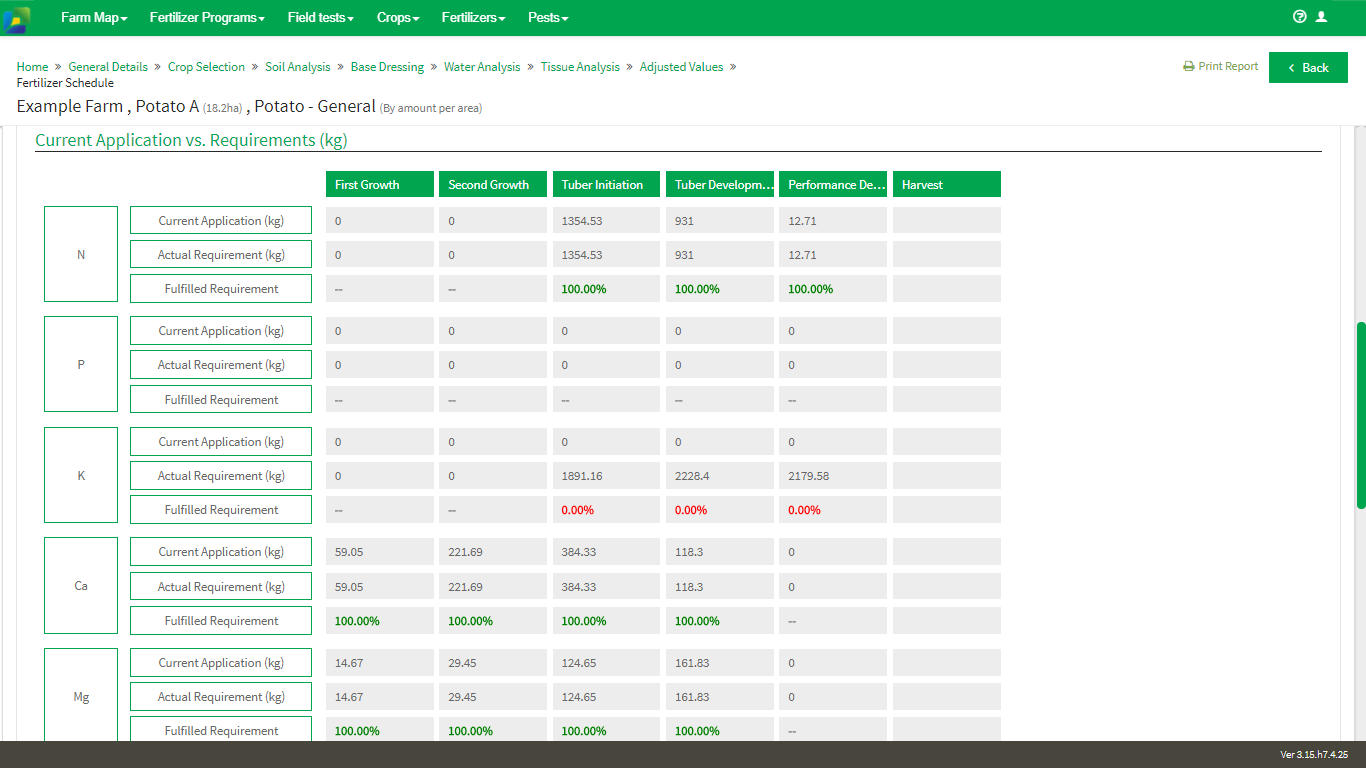Open Soil Analysis breadcrumb step
1366x768 pixels.
(297, 67)
